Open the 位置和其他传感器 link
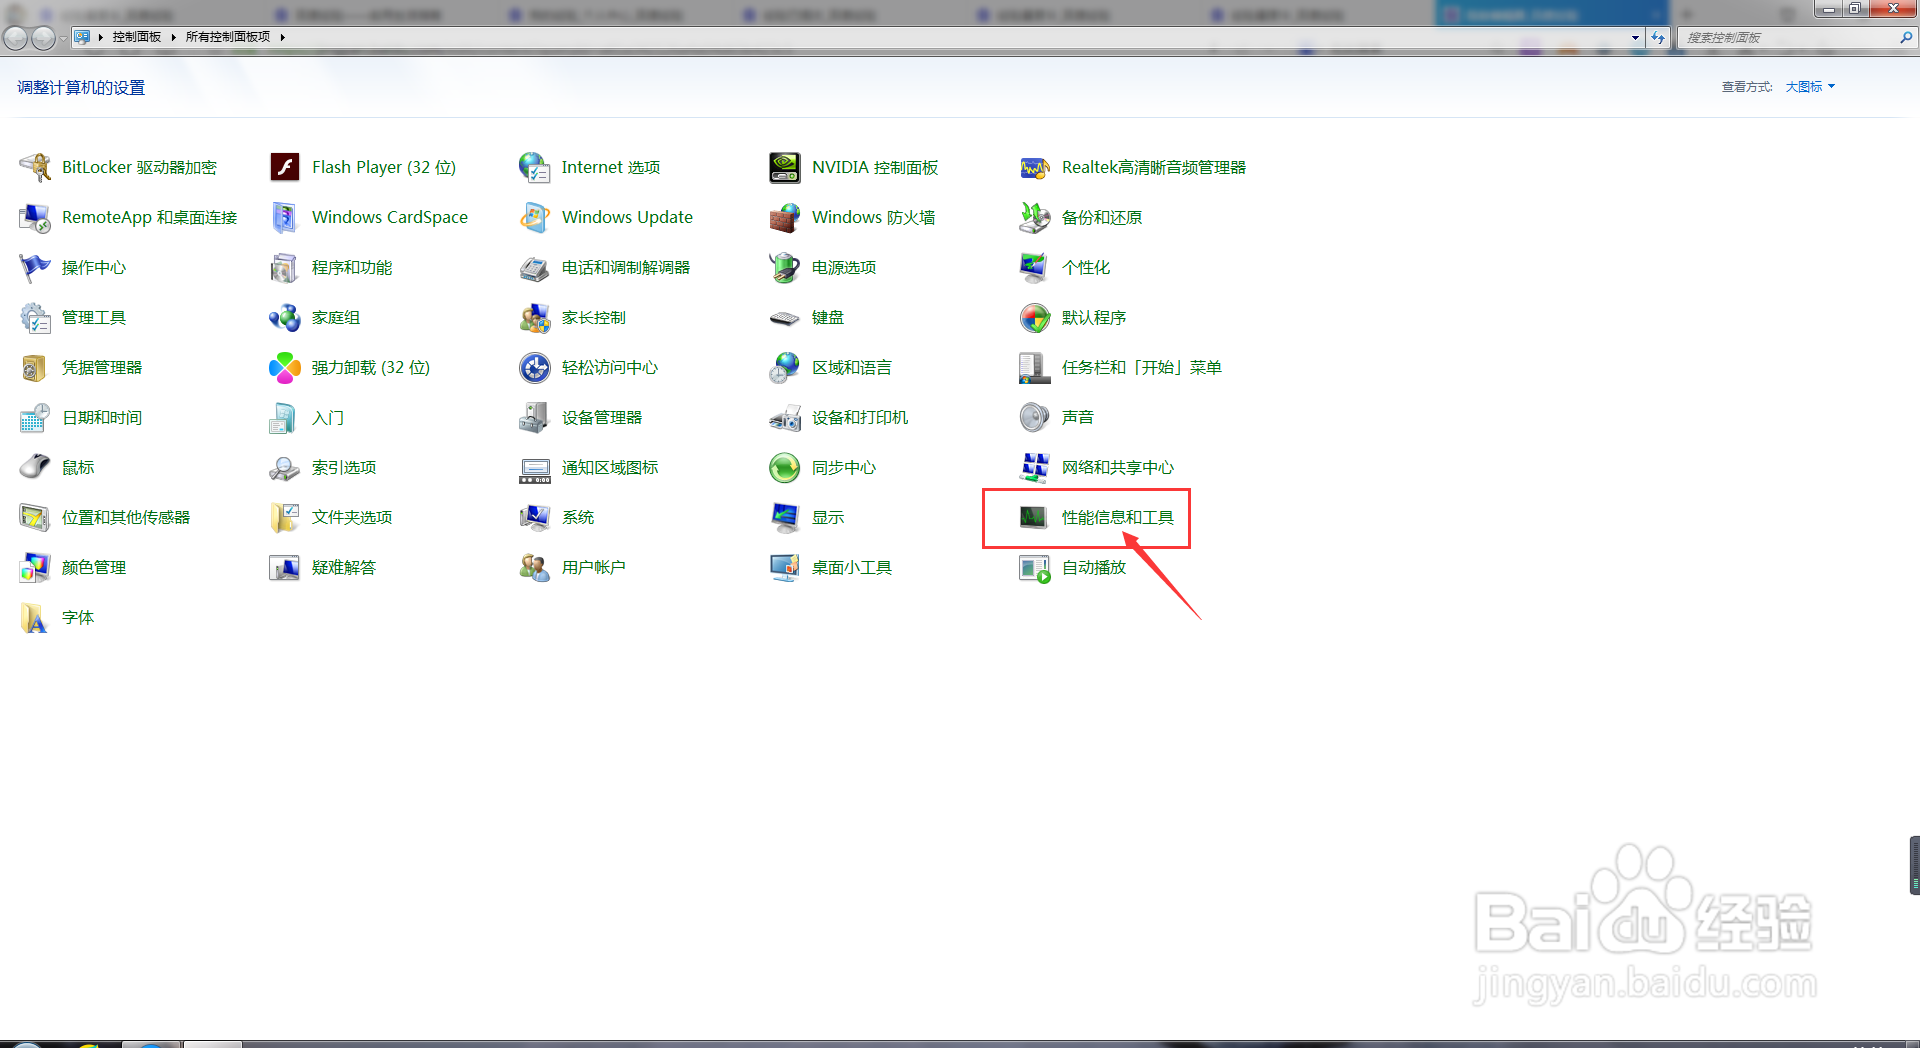 tap(126, 517)
